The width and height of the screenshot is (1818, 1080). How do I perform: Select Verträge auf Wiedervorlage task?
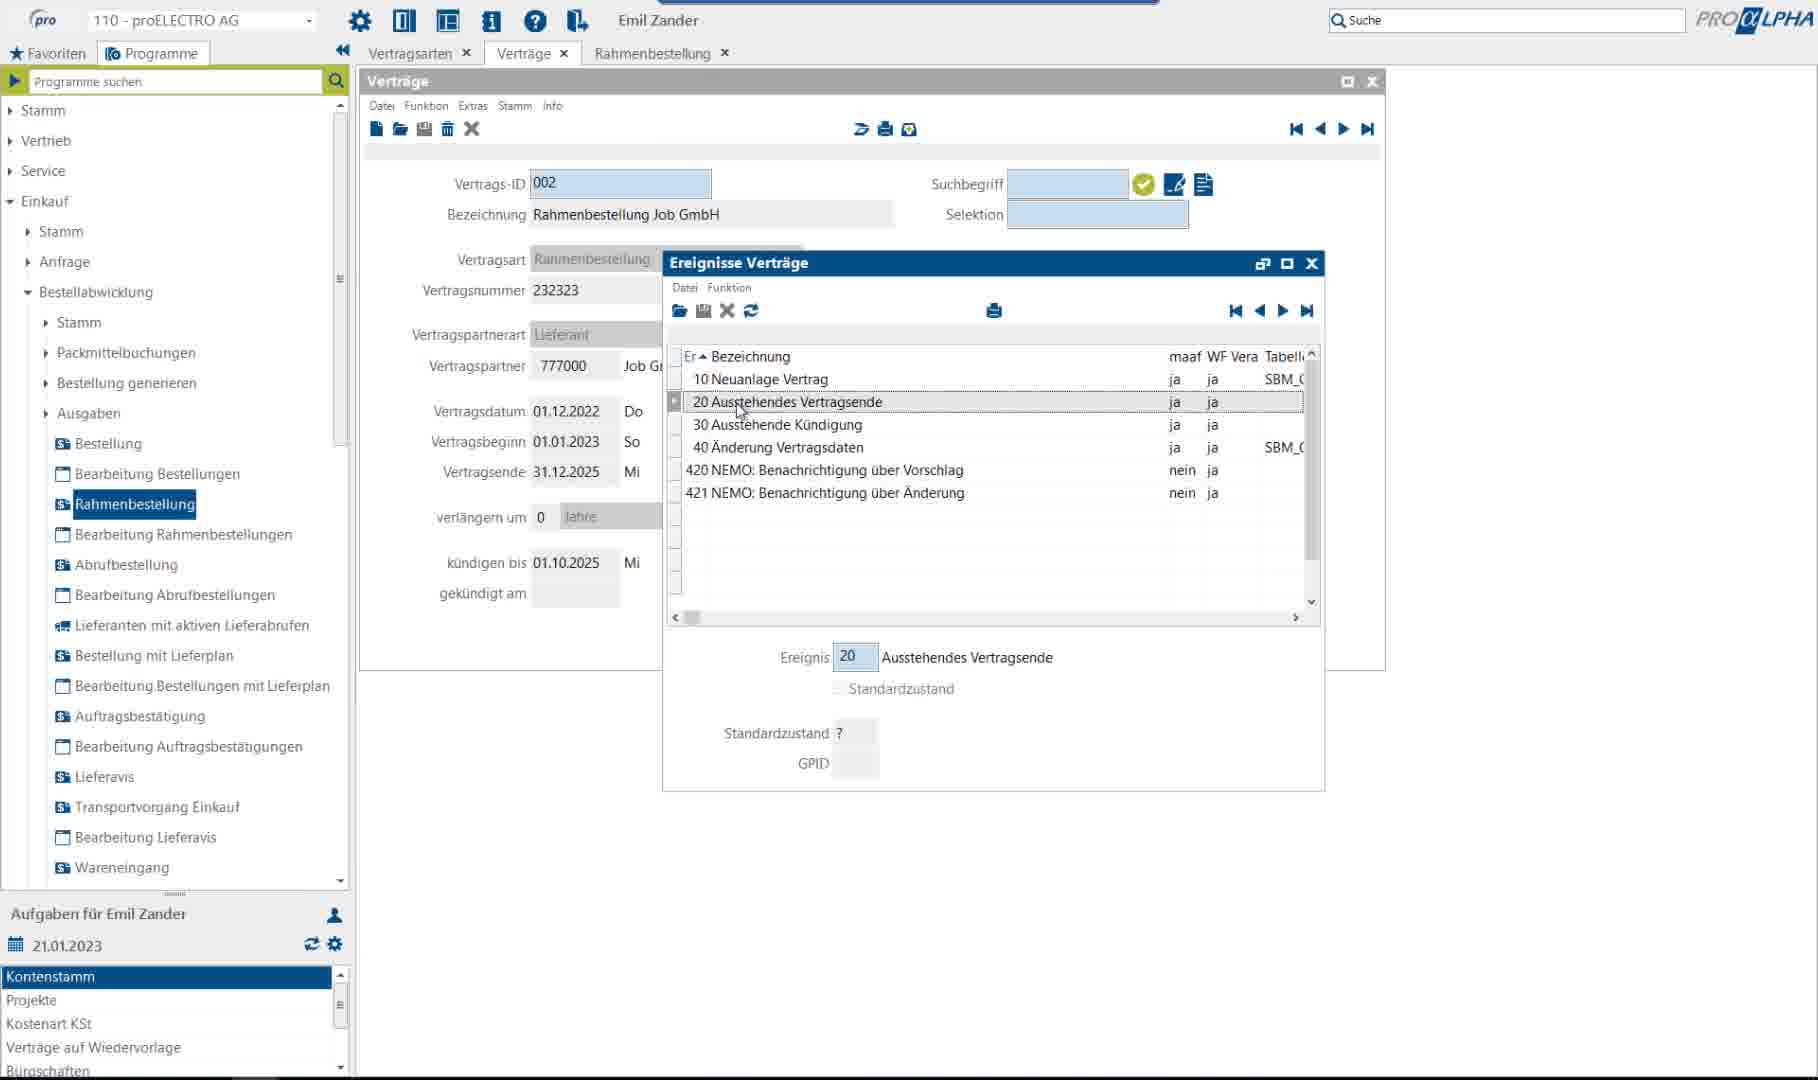[93, 1048]
